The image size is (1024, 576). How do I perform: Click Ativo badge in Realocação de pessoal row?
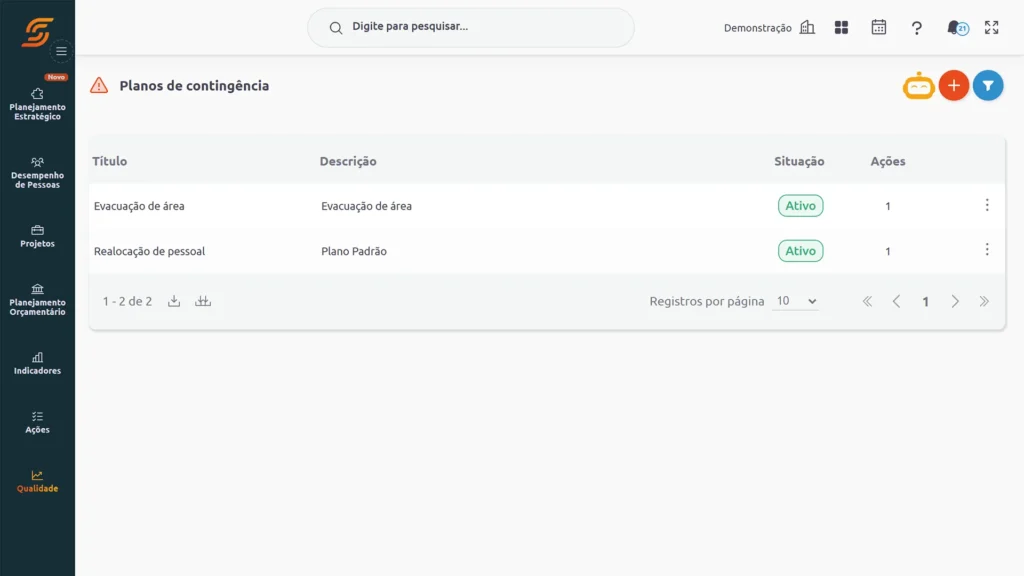pos(801,251)
